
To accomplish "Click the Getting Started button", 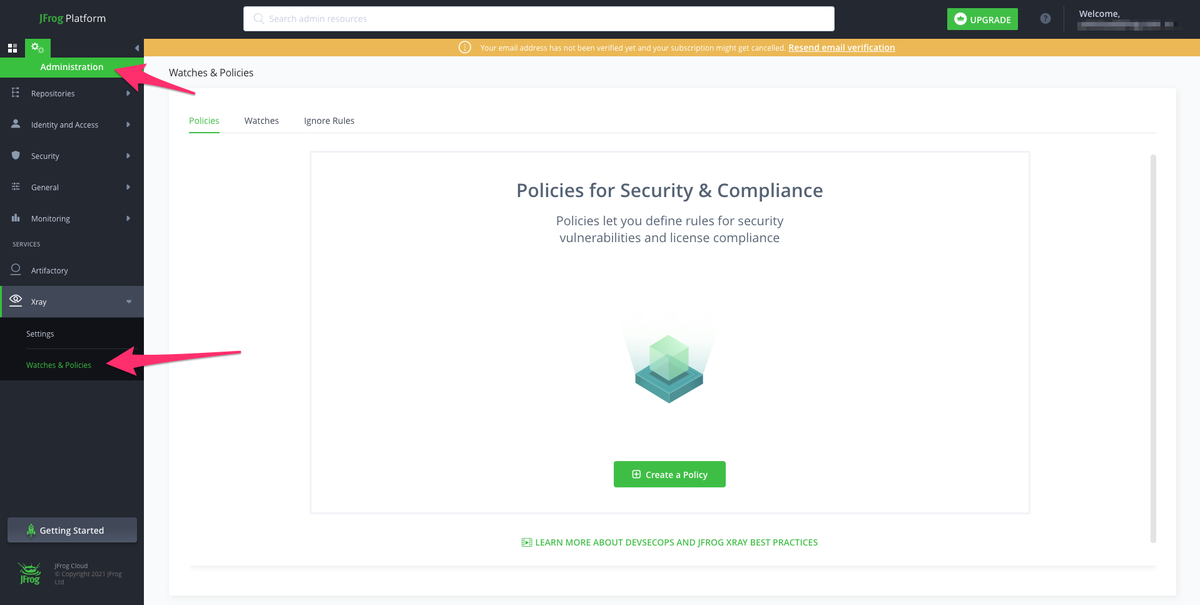I will coord(72,530).
